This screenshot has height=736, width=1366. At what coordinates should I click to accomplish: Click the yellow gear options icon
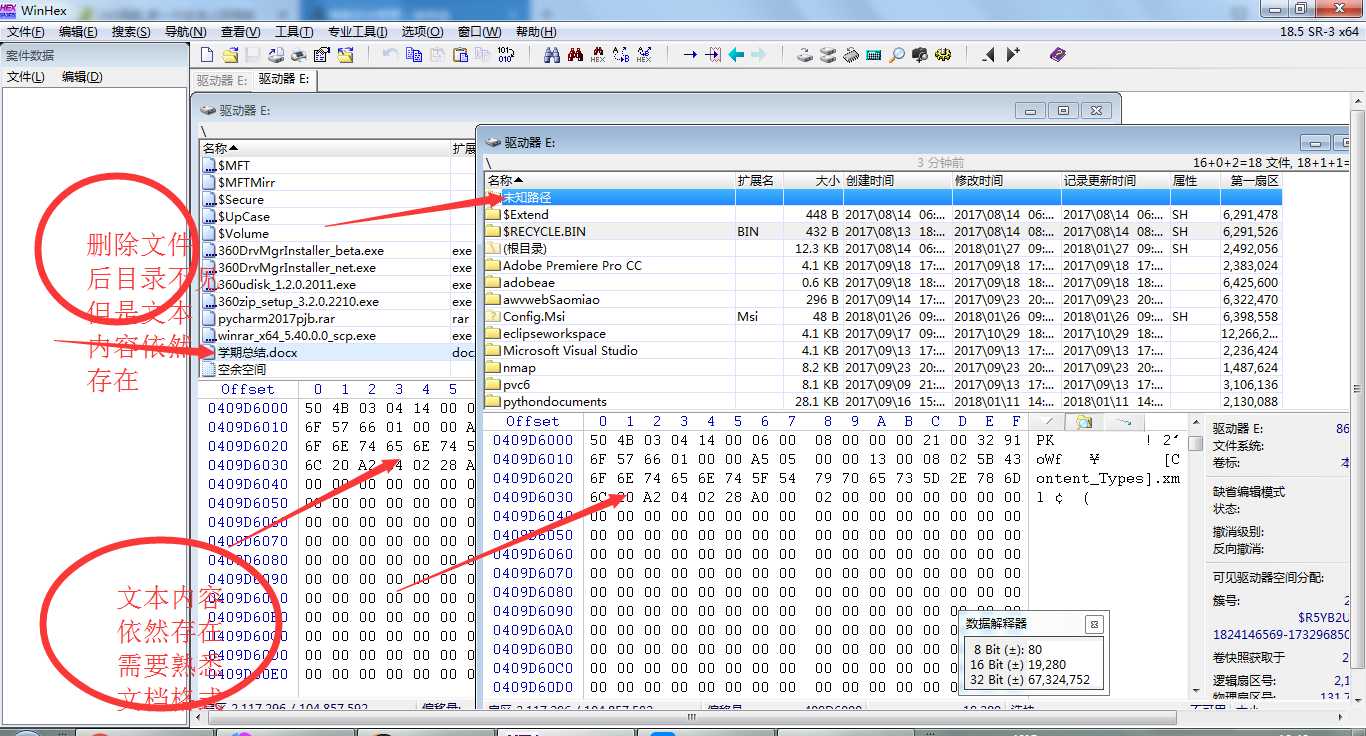(x=943, y=55)
